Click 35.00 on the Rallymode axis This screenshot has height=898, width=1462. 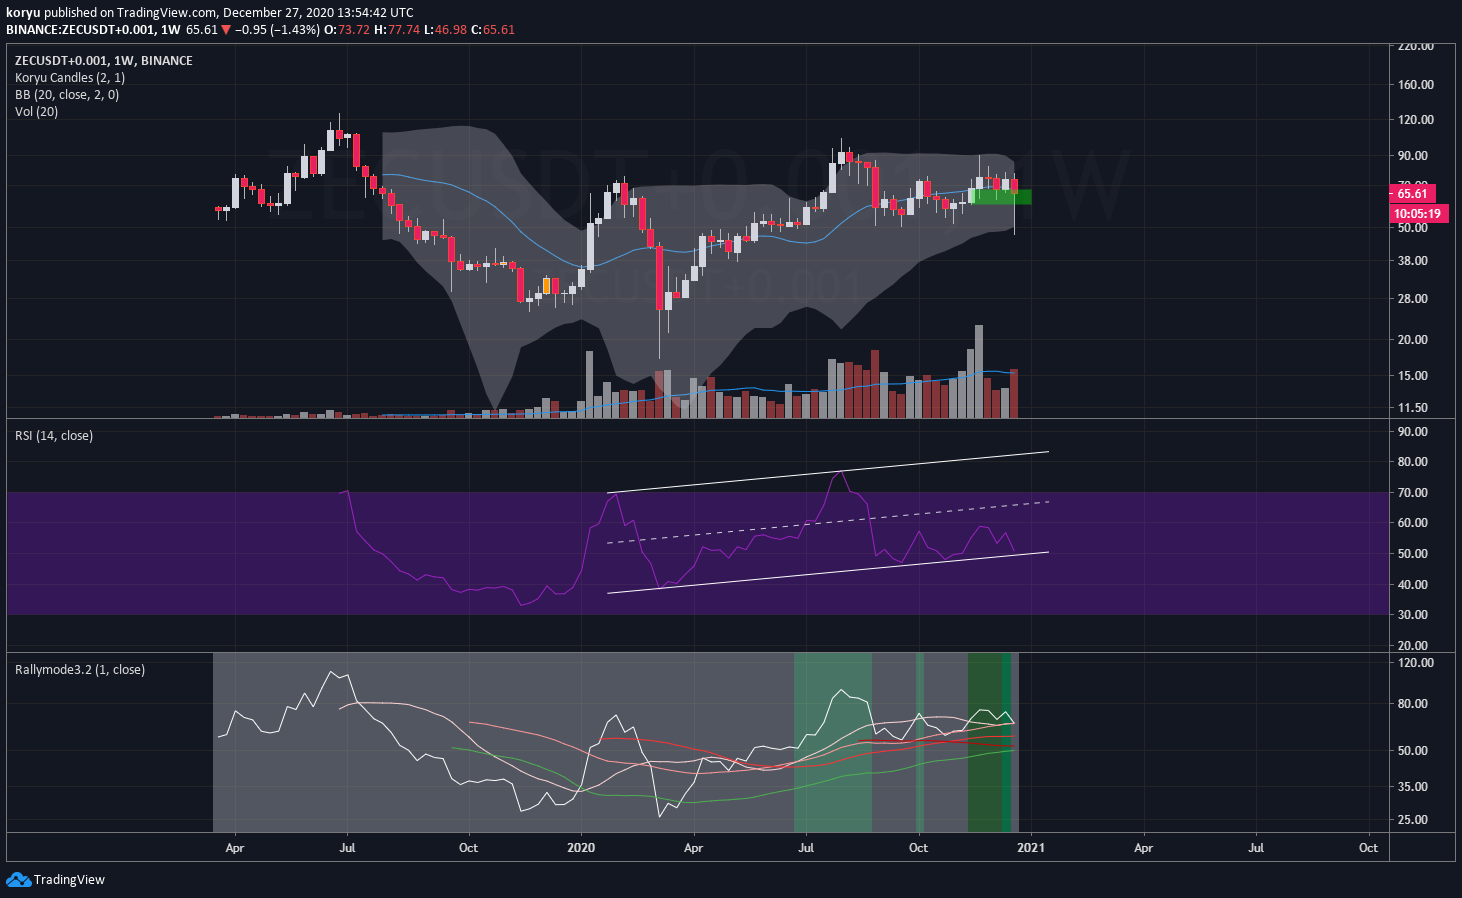[1413, 787]
